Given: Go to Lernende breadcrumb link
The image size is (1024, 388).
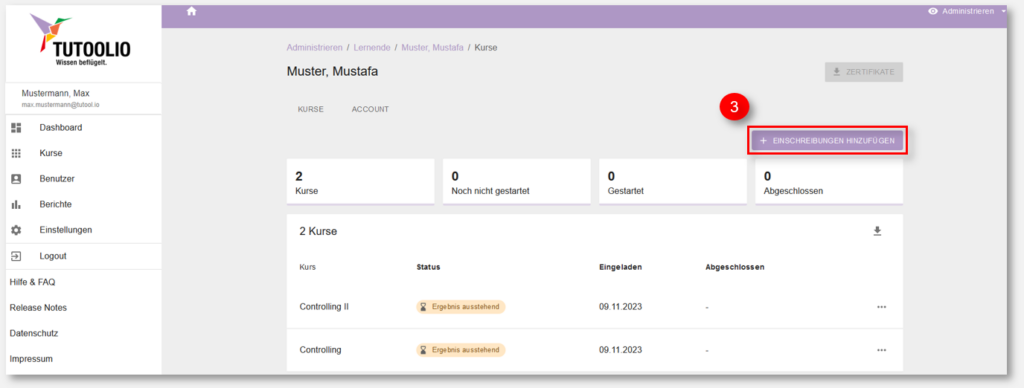Looking at the screenshot, I should coord(372,48).
